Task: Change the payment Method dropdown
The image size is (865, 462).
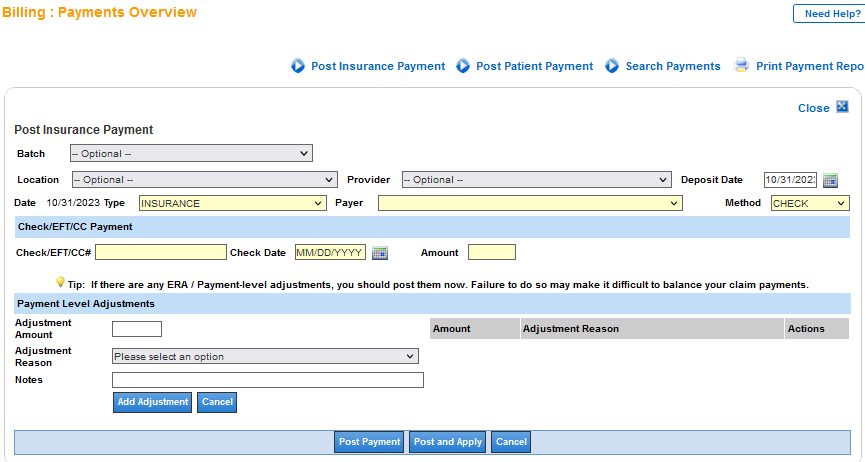Action: click(809, 203)
